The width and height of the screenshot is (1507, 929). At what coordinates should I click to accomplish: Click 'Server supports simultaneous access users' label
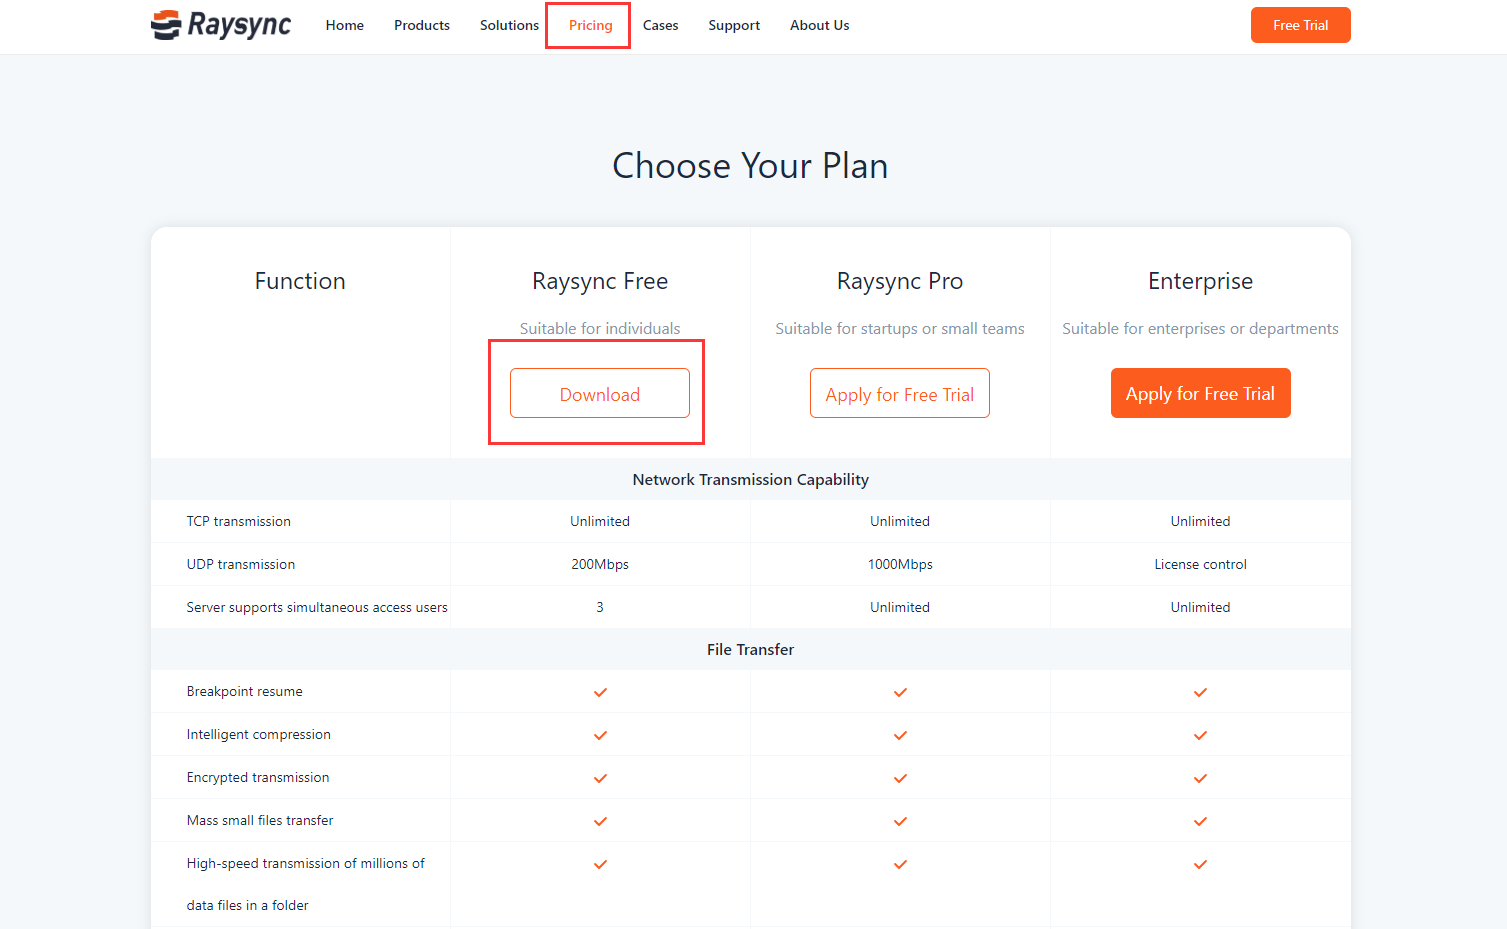(317, 607)
